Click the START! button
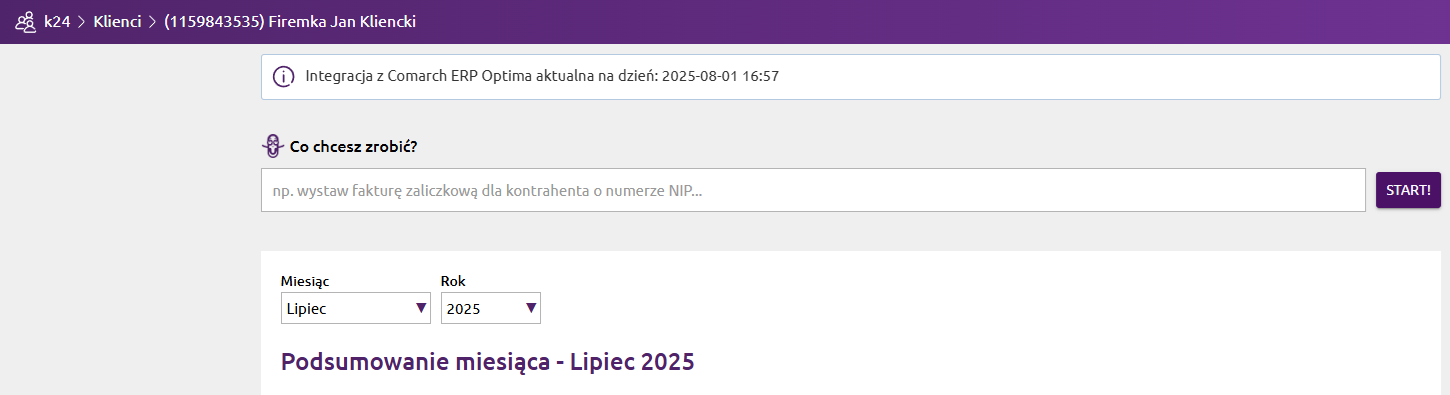Image resolution: width=1450 pixels, height=395 pixels. [x=1408, y=190]
